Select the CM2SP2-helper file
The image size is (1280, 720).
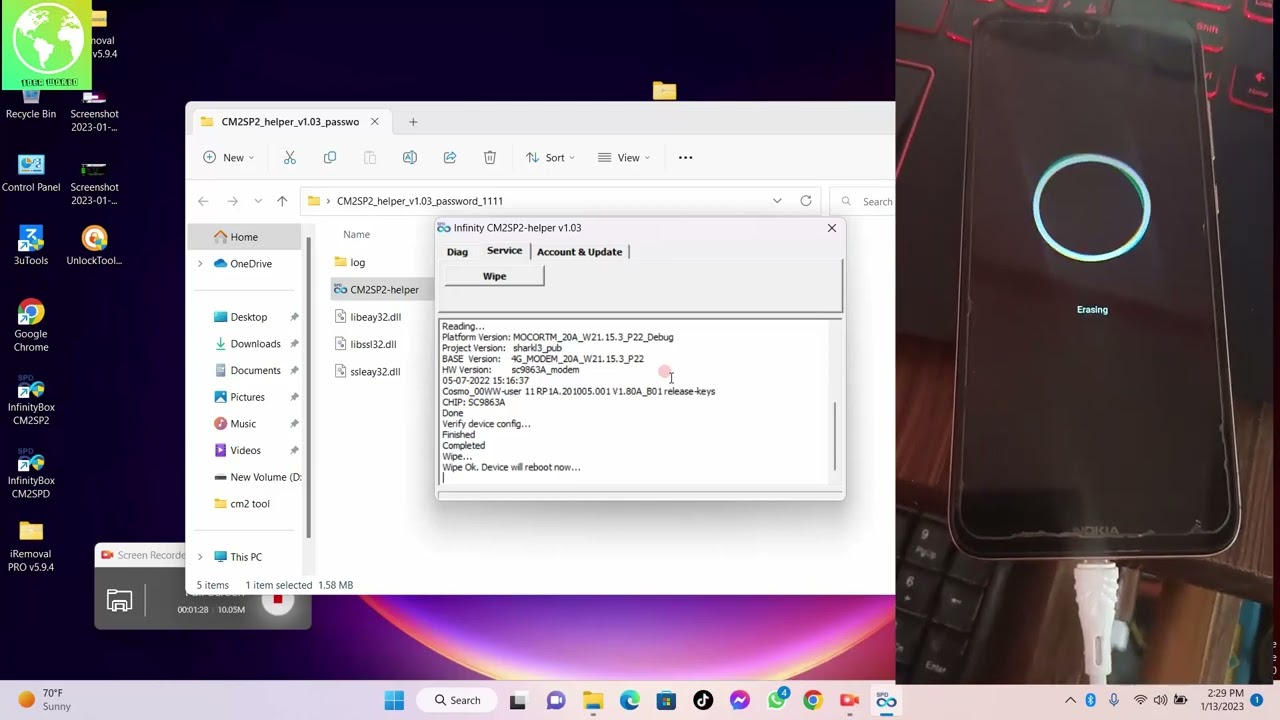(384, 290)
